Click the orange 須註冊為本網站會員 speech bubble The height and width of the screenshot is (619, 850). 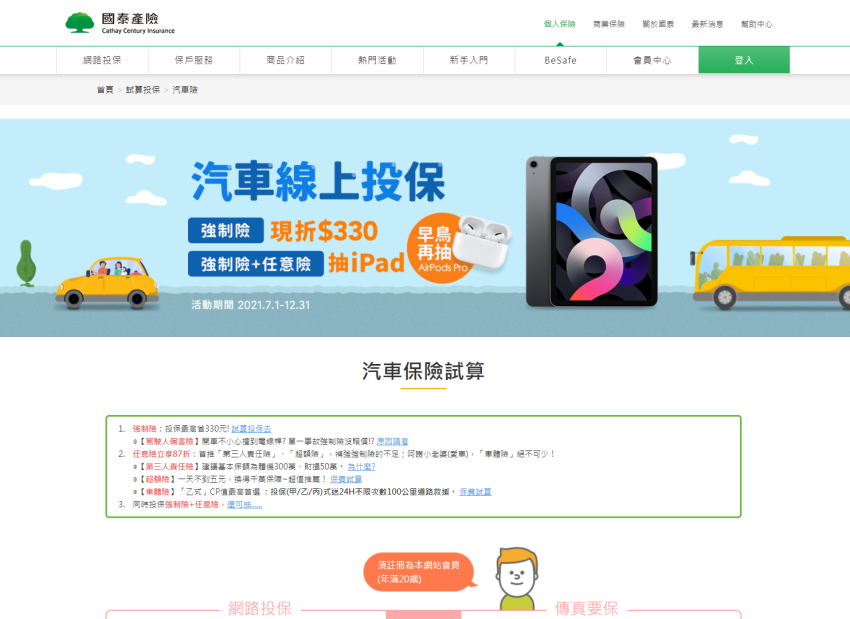pyautogui.click(x=418, y=572)
